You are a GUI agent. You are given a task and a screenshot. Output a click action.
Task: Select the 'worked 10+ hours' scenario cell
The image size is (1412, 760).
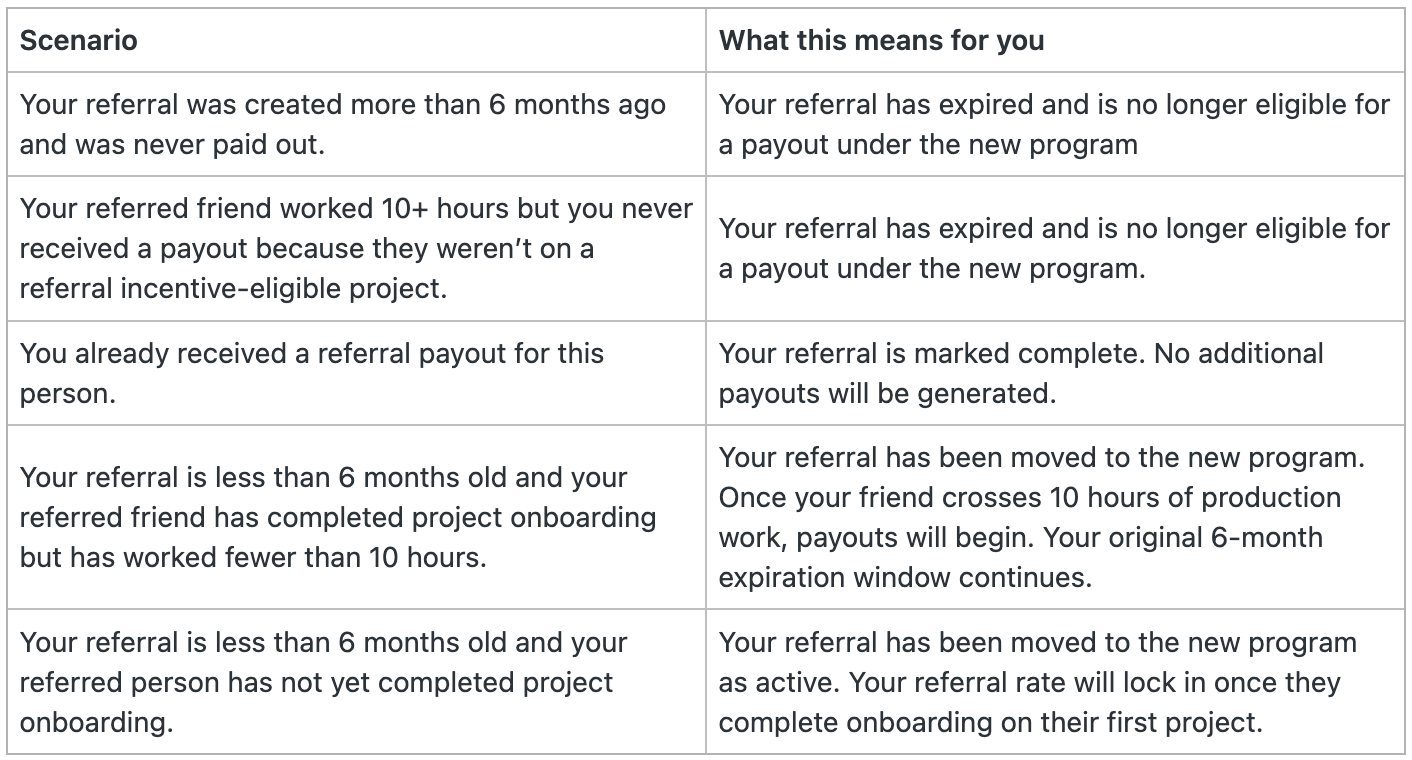coord(356,248)
